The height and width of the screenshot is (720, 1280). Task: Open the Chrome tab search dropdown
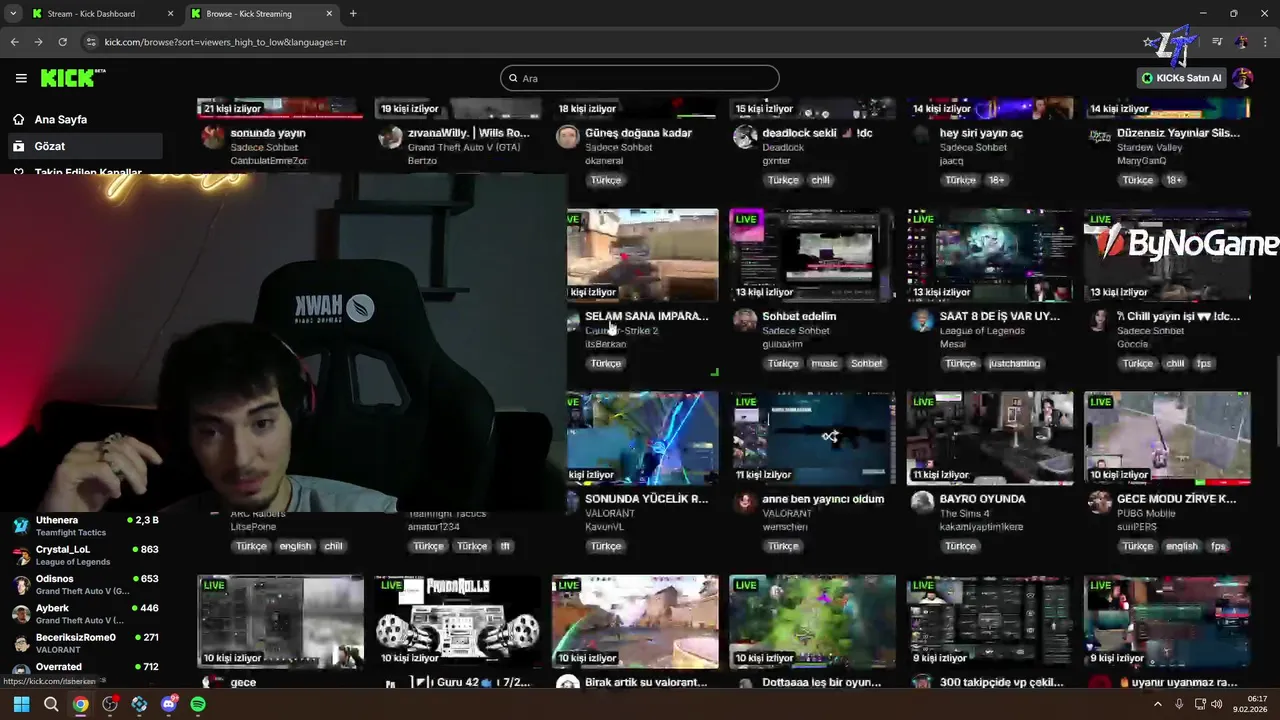pos(13,14)
